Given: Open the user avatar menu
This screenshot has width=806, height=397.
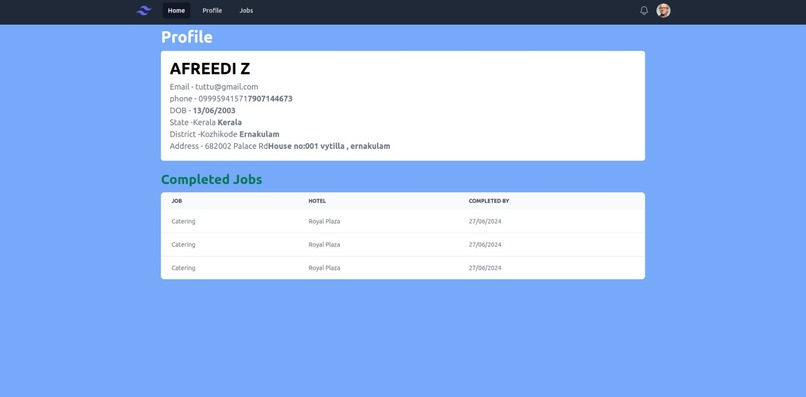Looking at the screenshot, I should (x=663, y=10).
